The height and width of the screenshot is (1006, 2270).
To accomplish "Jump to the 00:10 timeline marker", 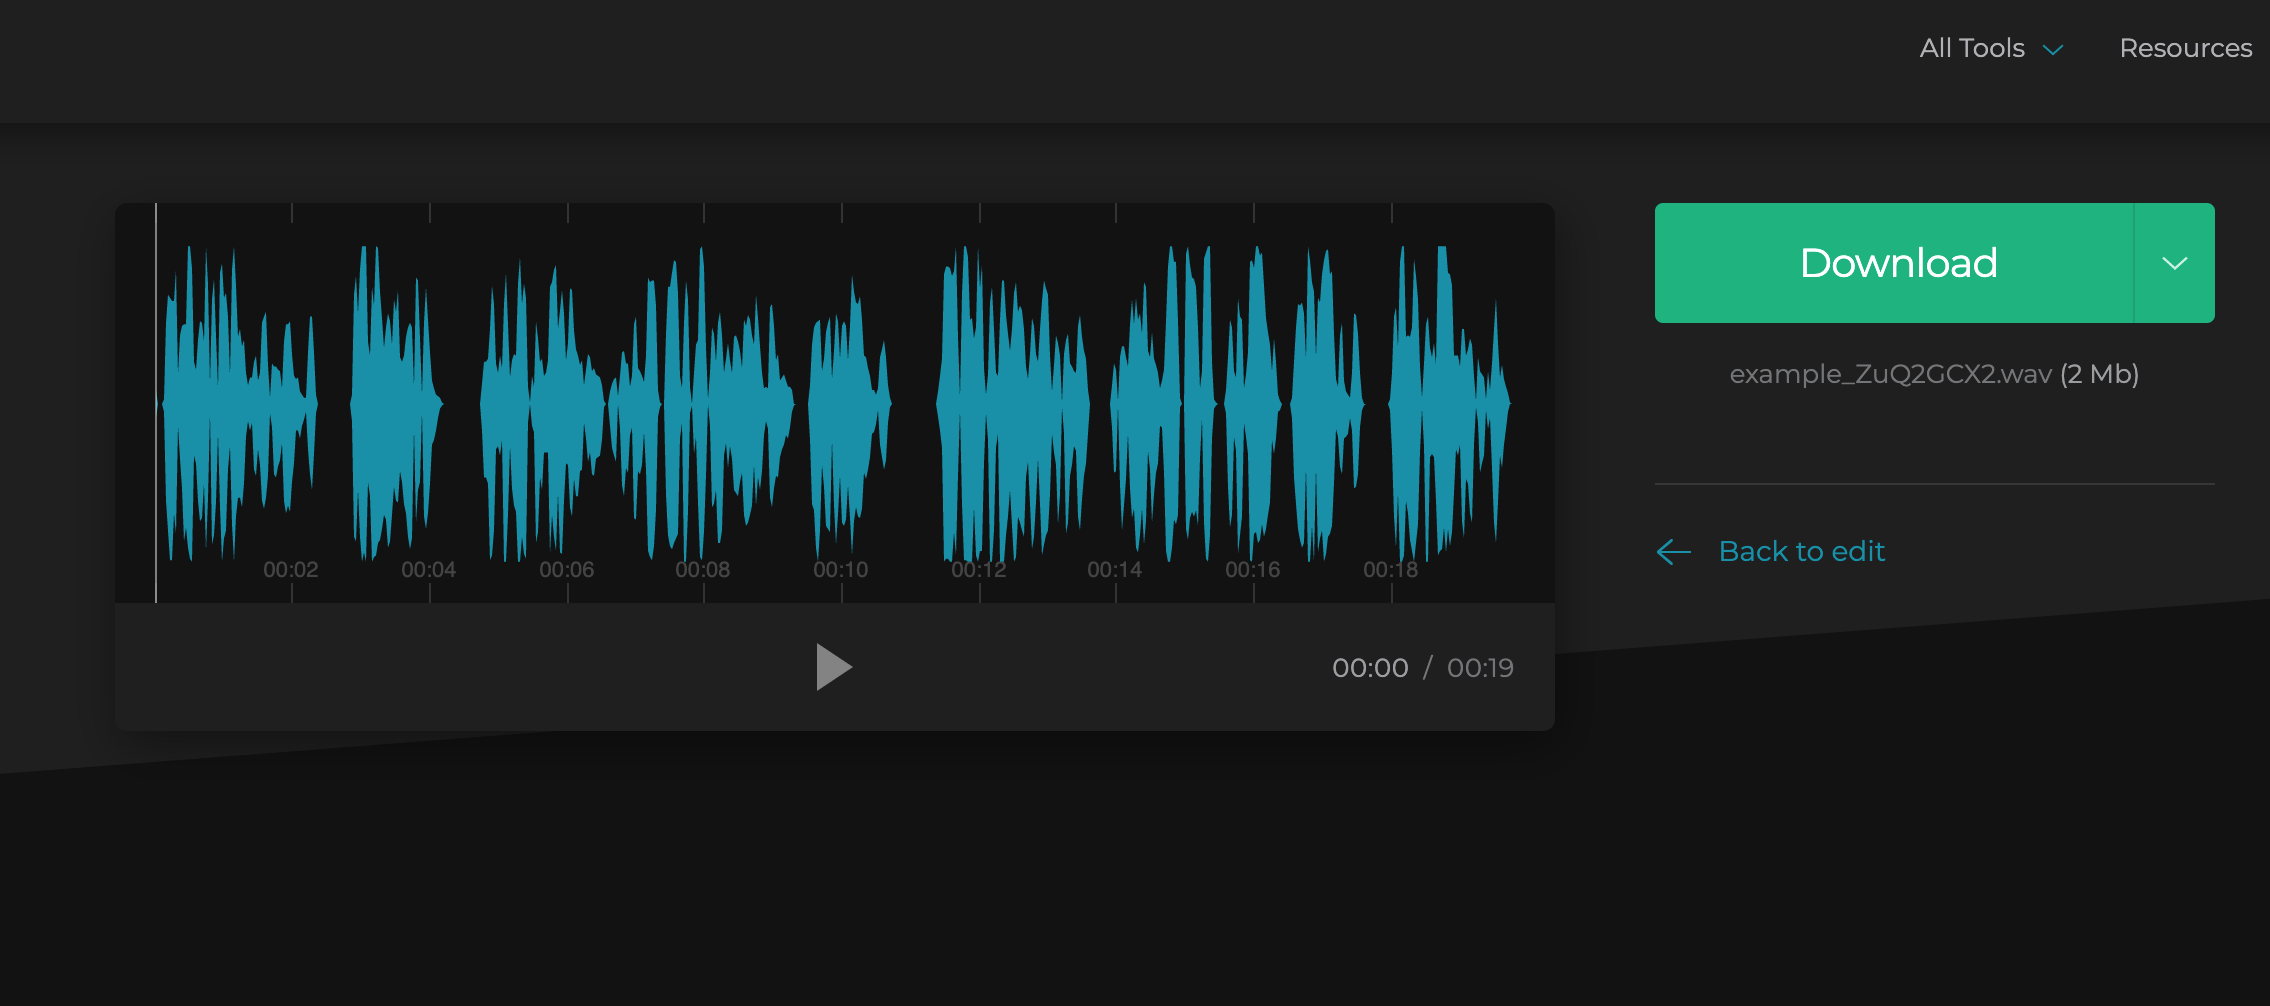I will click(841, 569).
